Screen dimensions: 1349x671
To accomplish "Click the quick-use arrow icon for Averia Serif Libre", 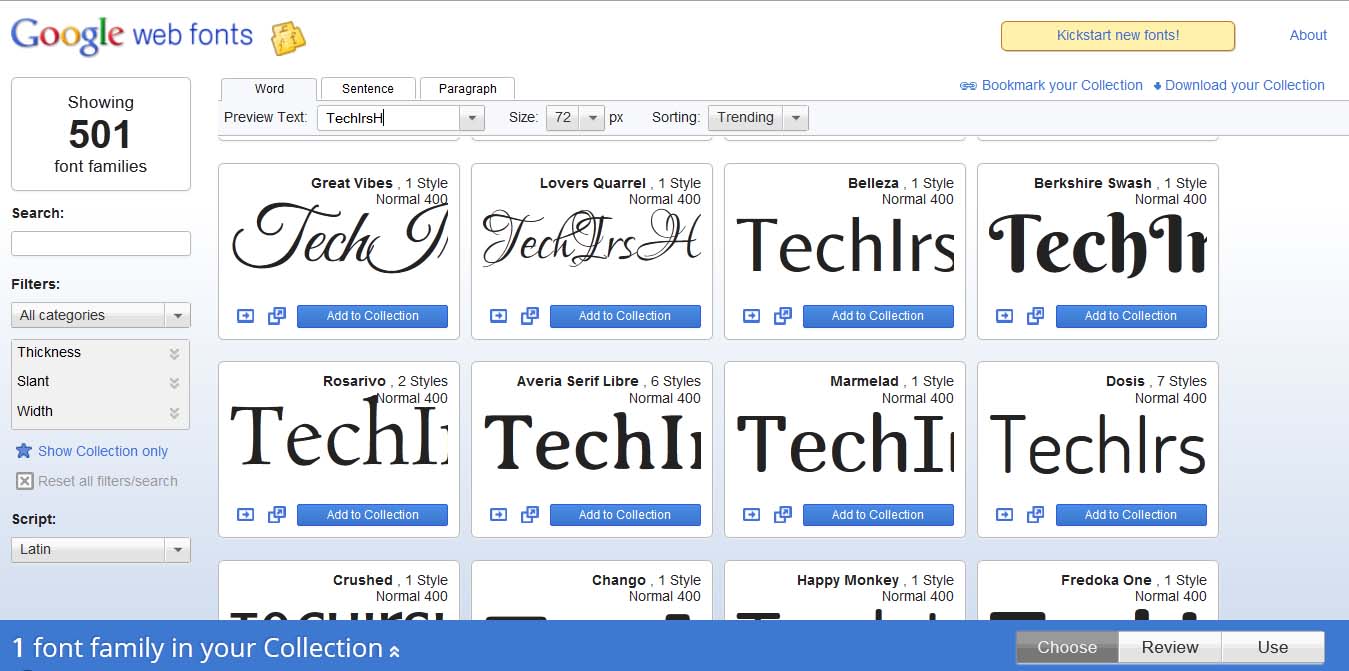I will pos(498,514).
